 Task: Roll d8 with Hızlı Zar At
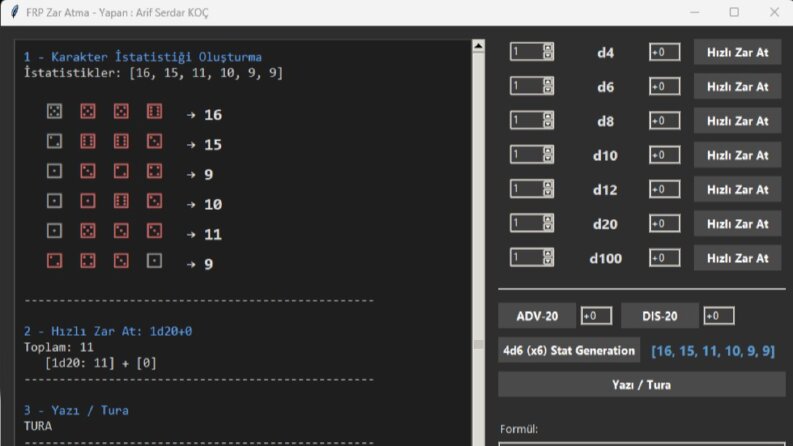tap(737, 121)
